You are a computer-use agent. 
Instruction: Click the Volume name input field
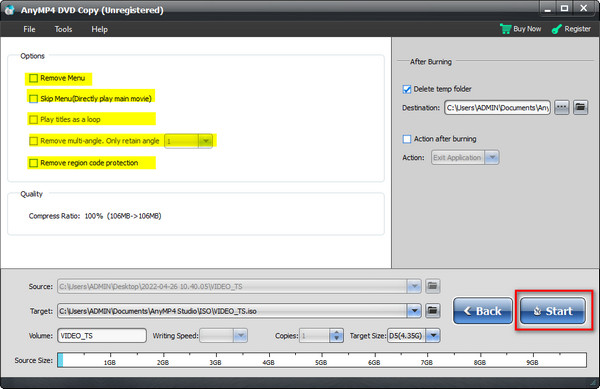(102, 335)
